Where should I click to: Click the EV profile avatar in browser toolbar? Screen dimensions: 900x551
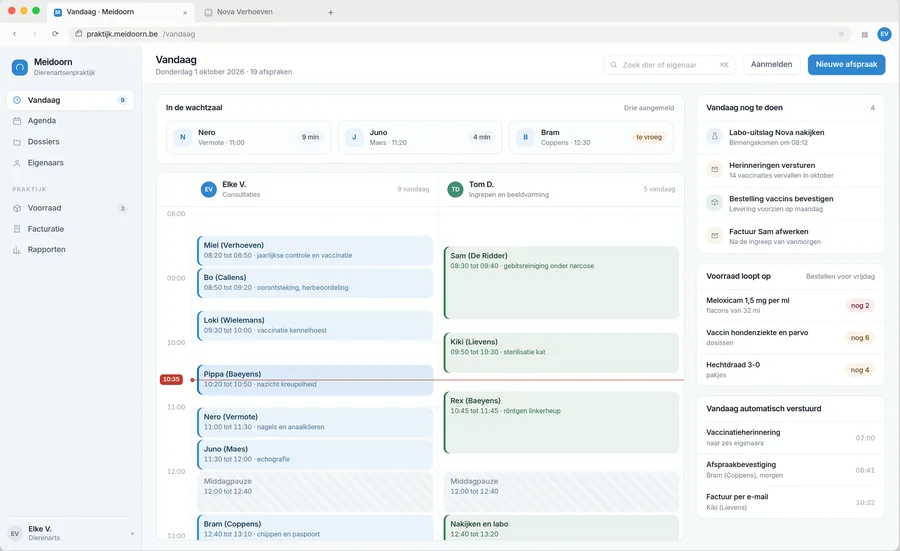[x=884, y=34]
